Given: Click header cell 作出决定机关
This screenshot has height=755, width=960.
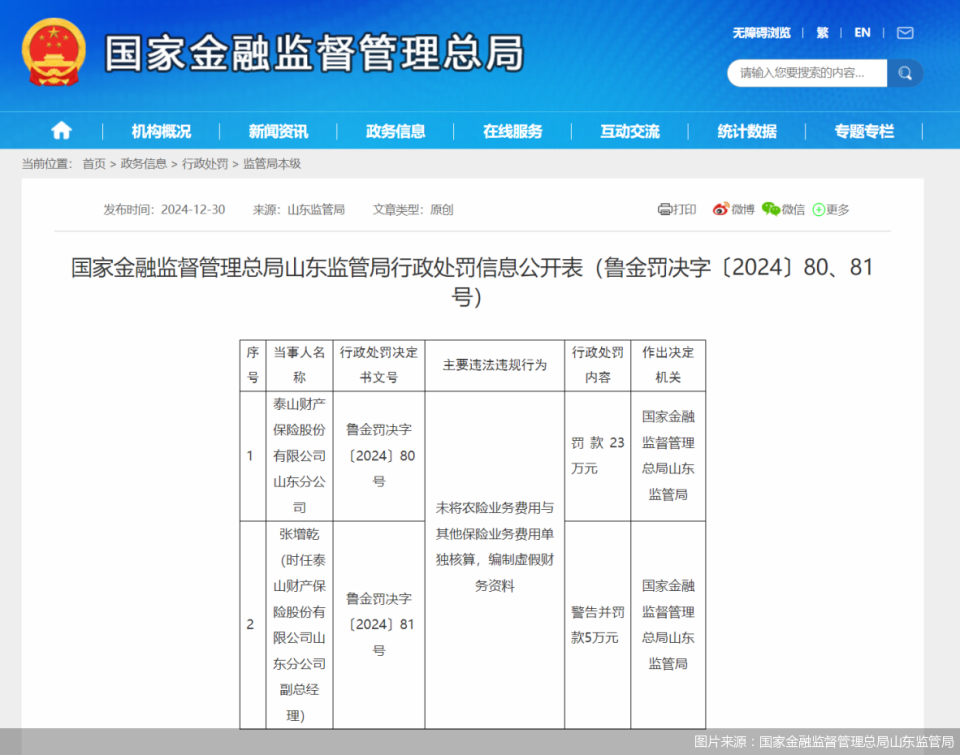Looking at the screenshot, I should 668,366.
